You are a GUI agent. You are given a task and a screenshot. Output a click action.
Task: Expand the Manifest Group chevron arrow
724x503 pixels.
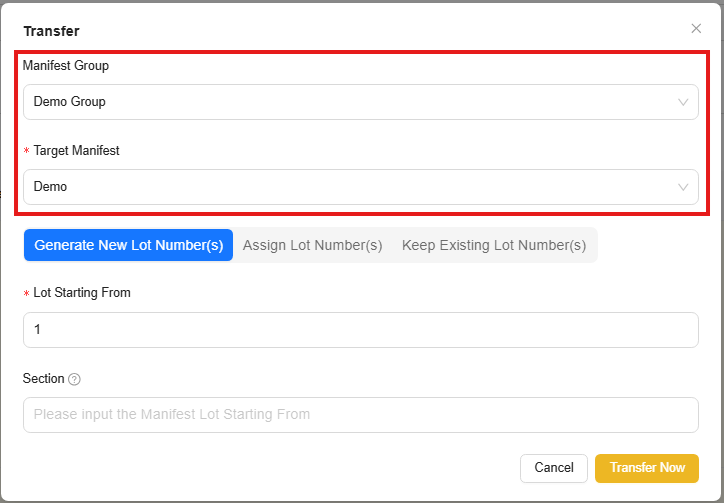click(683, 102)
